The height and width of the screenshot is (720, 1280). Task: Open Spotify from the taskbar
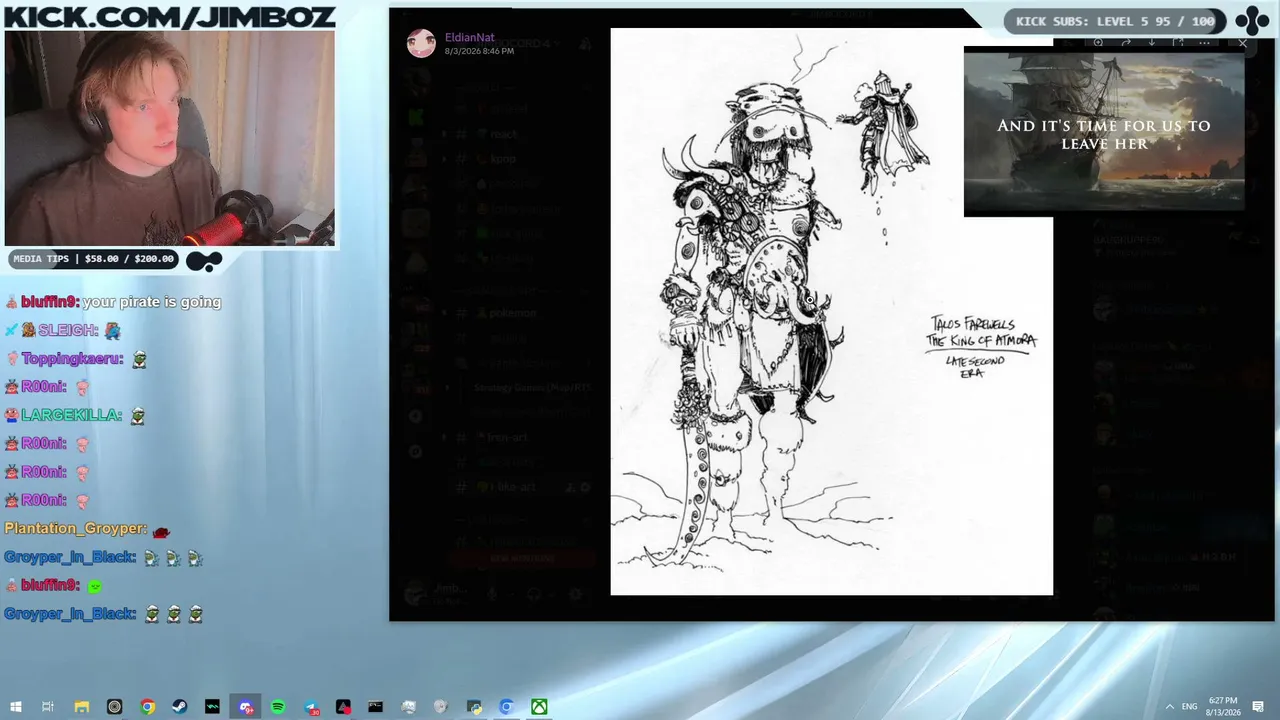coord(278,707)
